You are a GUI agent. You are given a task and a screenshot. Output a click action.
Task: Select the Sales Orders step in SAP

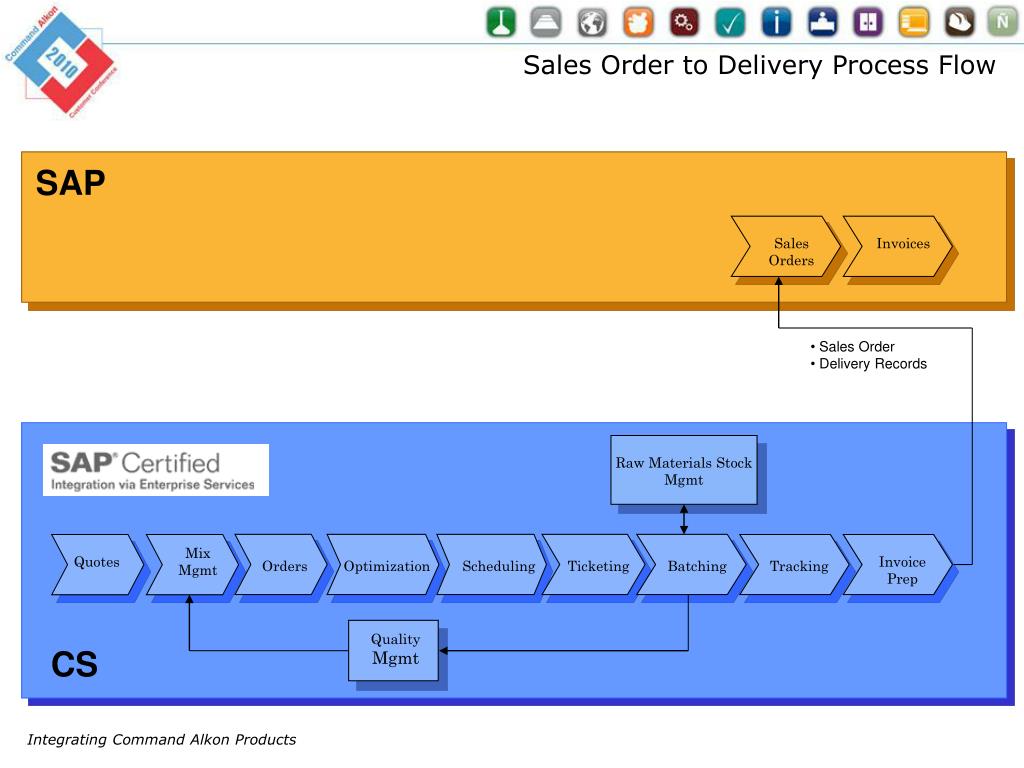pos(786,247)
